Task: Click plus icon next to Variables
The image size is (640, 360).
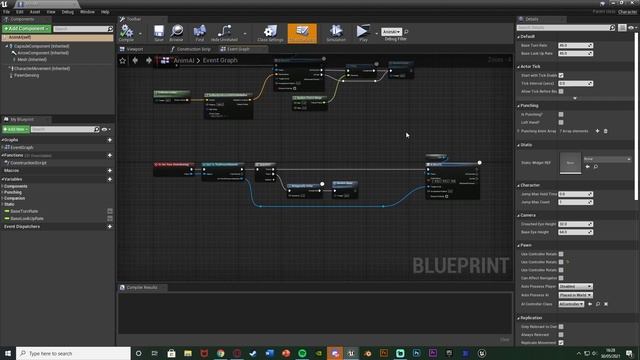Action: coord(109,179)
